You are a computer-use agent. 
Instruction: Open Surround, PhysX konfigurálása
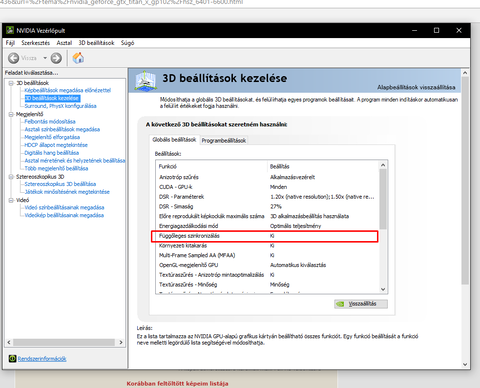click(60, 106)
